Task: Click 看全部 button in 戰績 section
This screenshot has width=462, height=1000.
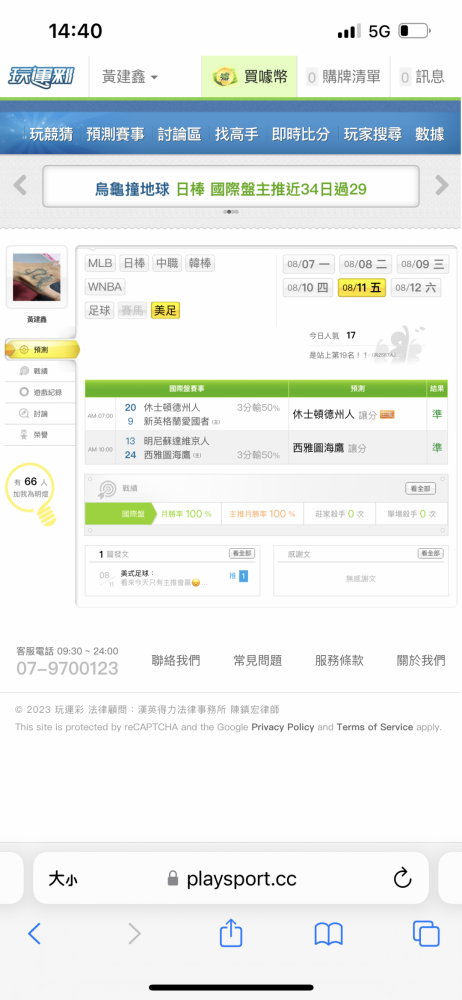Action: 421,489
